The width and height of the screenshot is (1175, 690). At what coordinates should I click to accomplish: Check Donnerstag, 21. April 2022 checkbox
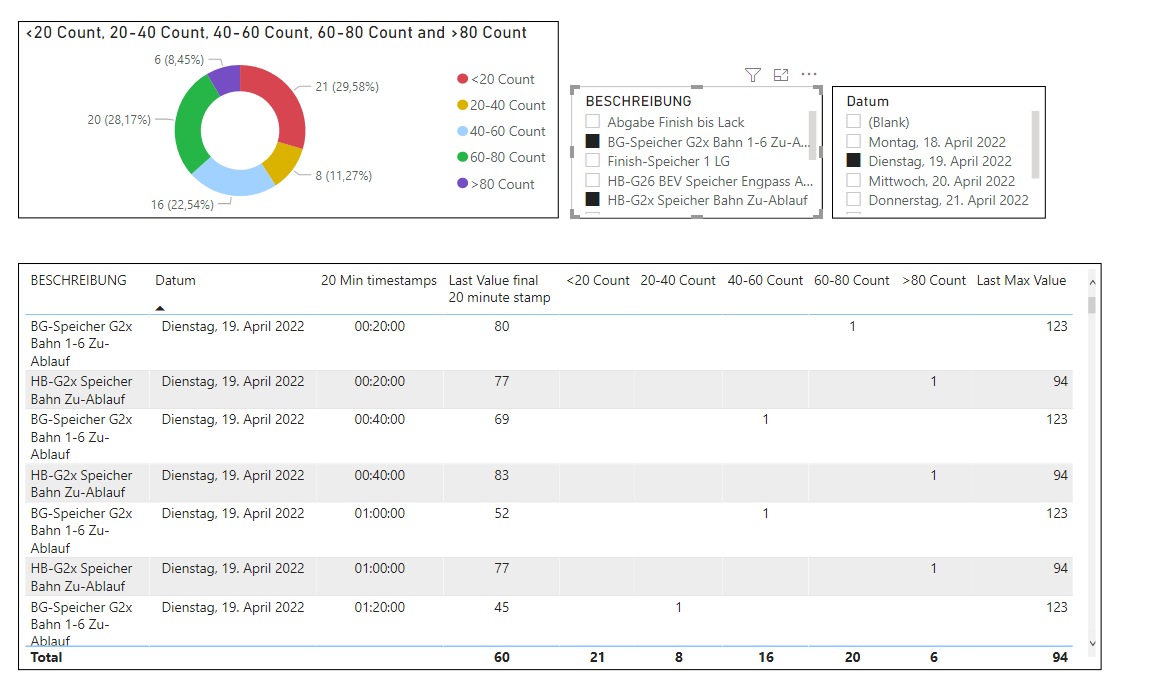tap(854, 199)
